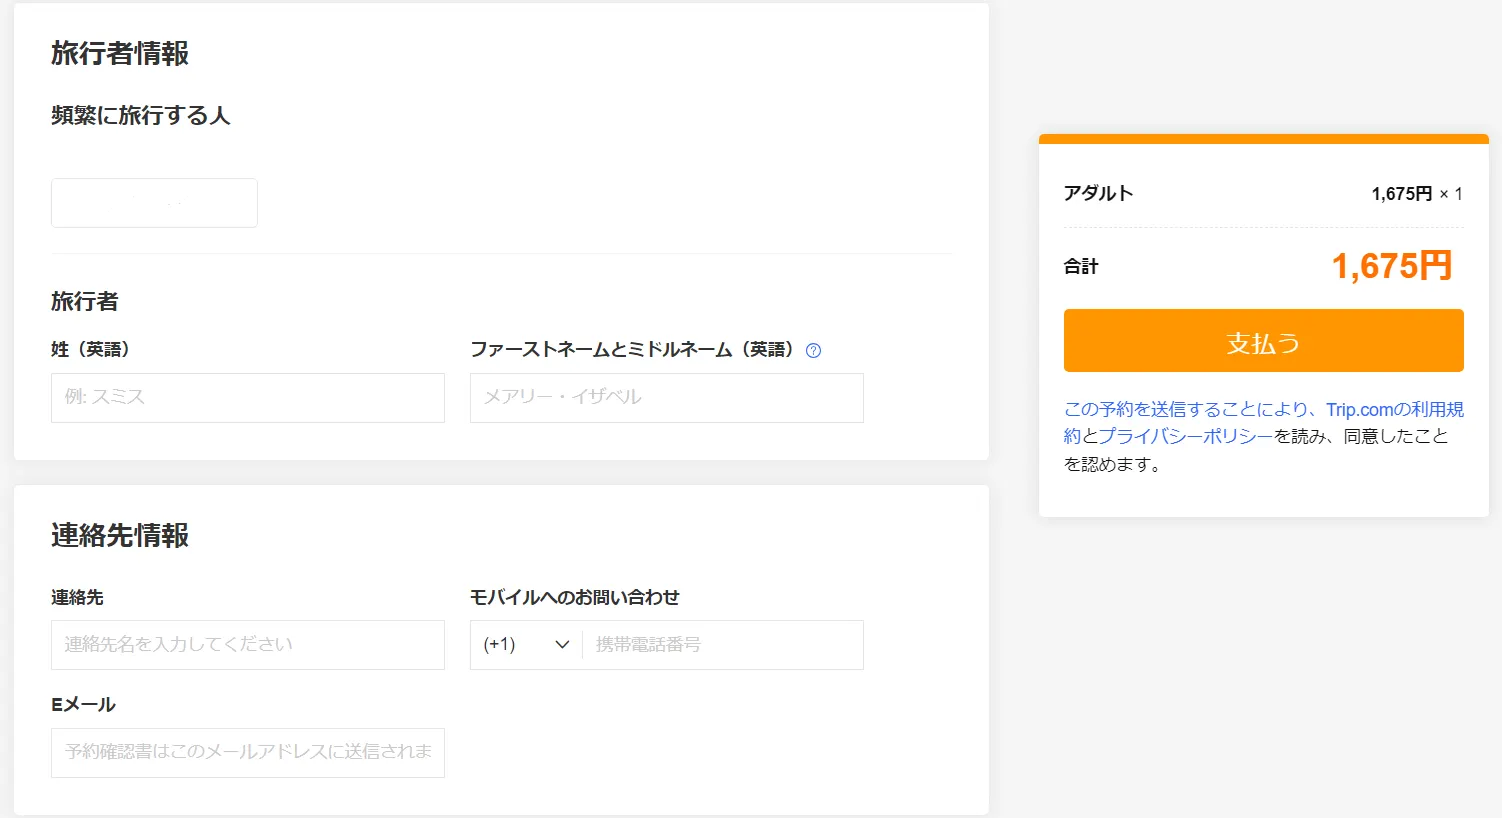Click the question mark beside ファーストネームとミドルネーム
Image resolution: width=1502 pixels, height=818 pixels.
click(814, 350)
